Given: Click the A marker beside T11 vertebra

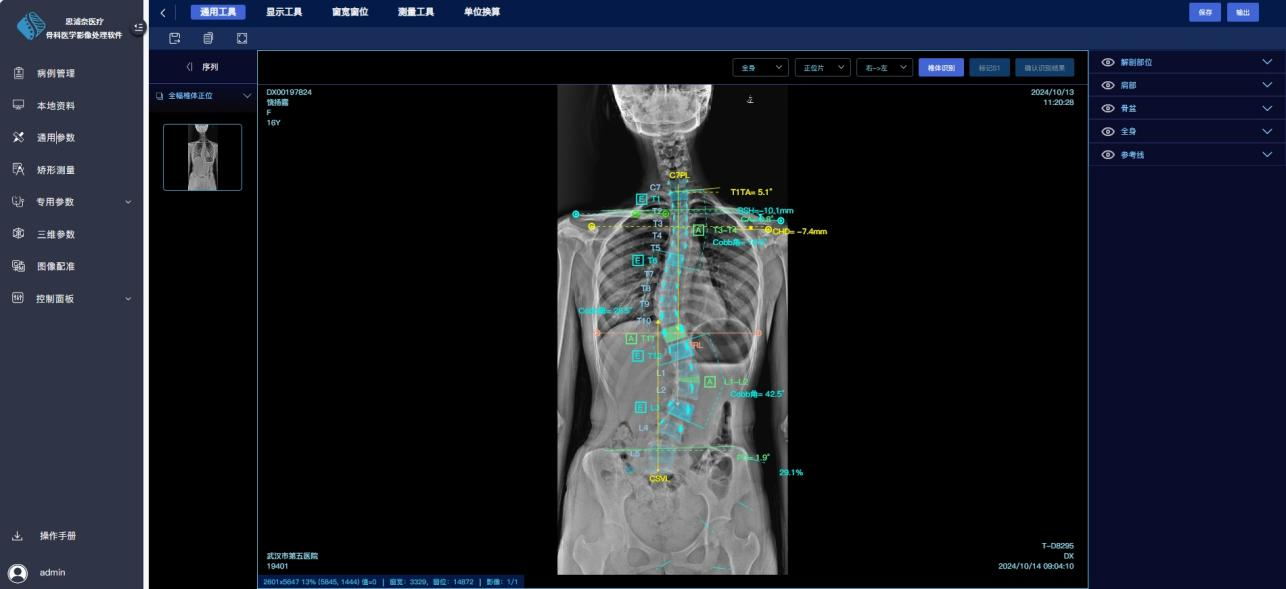Looking at the screenshot, I should coord(631,339).
